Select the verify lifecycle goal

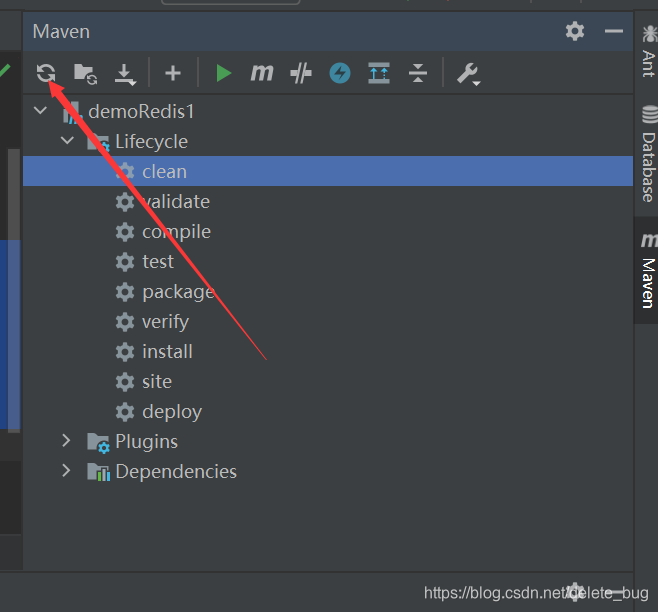(x=328, y=322)
